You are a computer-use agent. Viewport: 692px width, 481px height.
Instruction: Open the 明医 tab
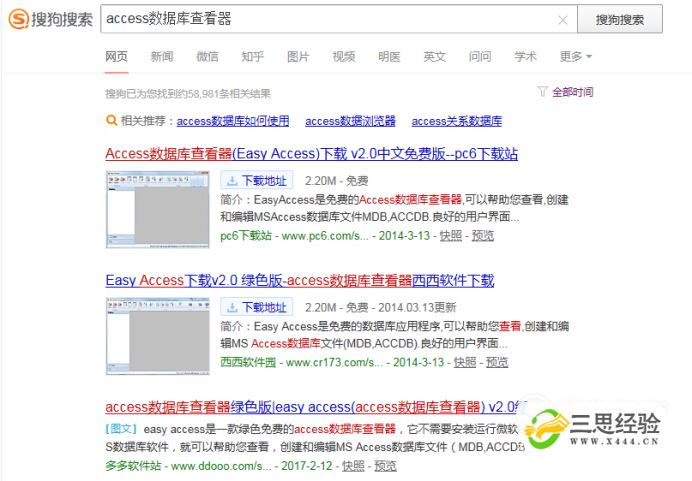coord(389,56)
